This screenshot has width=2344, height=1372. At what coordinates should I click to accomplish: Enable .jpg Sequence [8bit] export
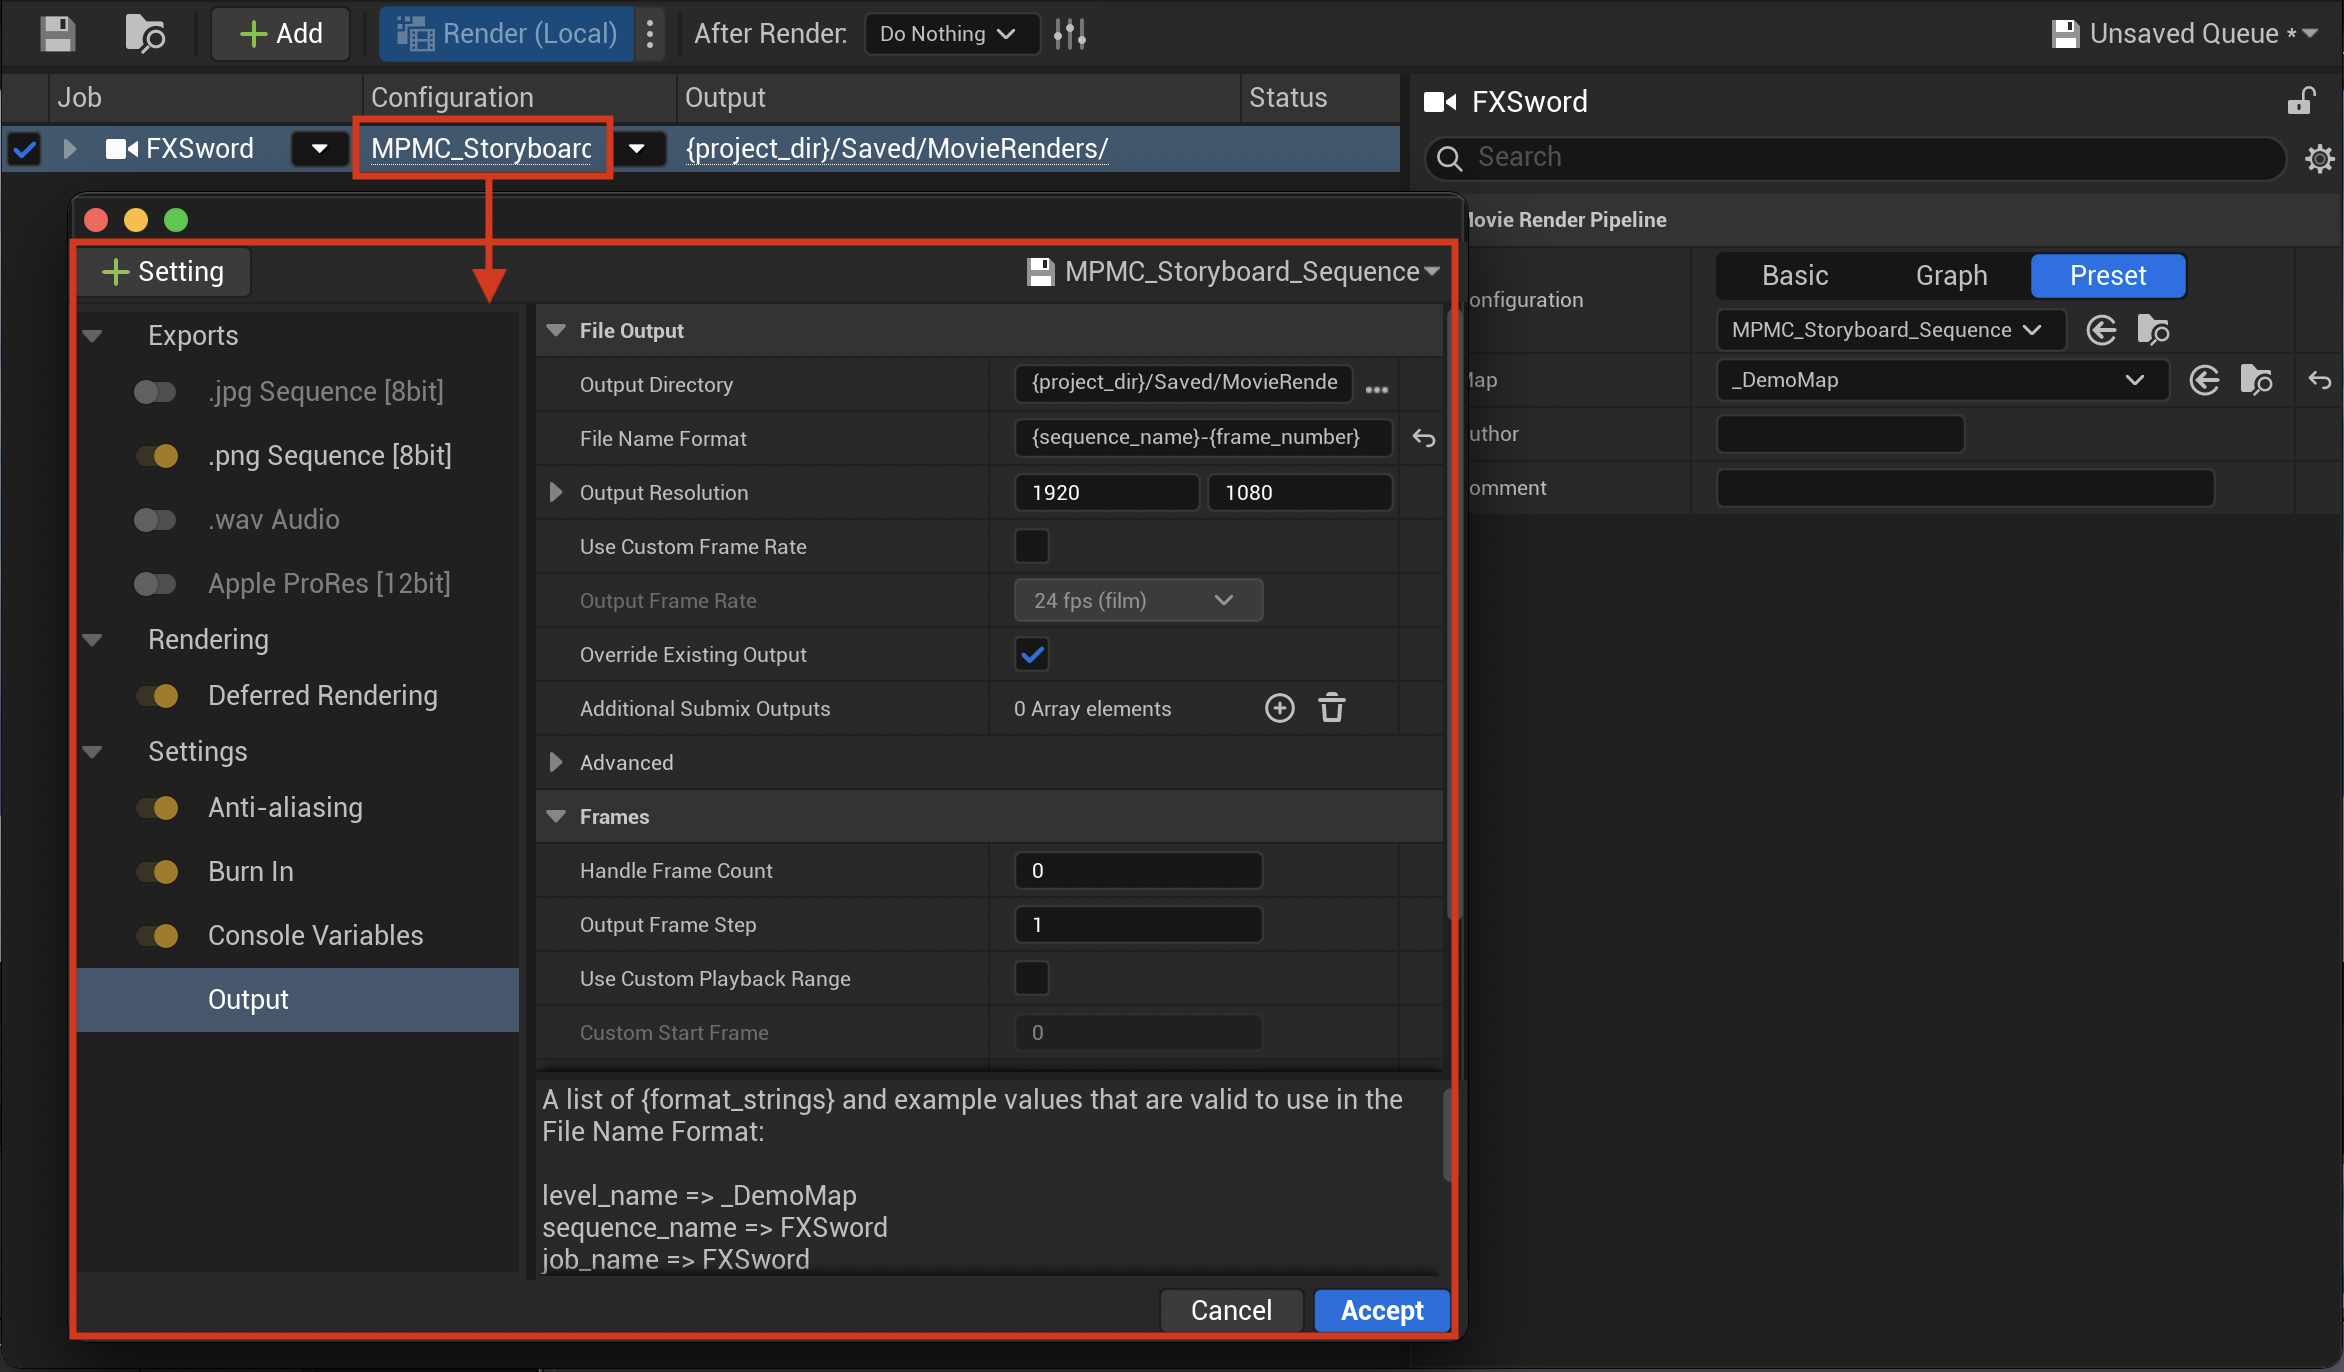point(155,391)
